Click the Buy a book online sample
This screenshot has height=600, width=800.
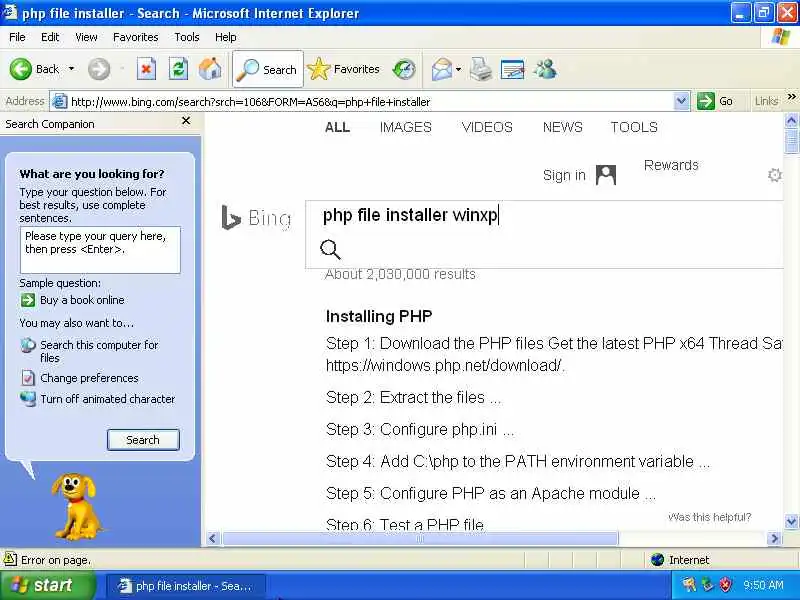pos(82,300)
